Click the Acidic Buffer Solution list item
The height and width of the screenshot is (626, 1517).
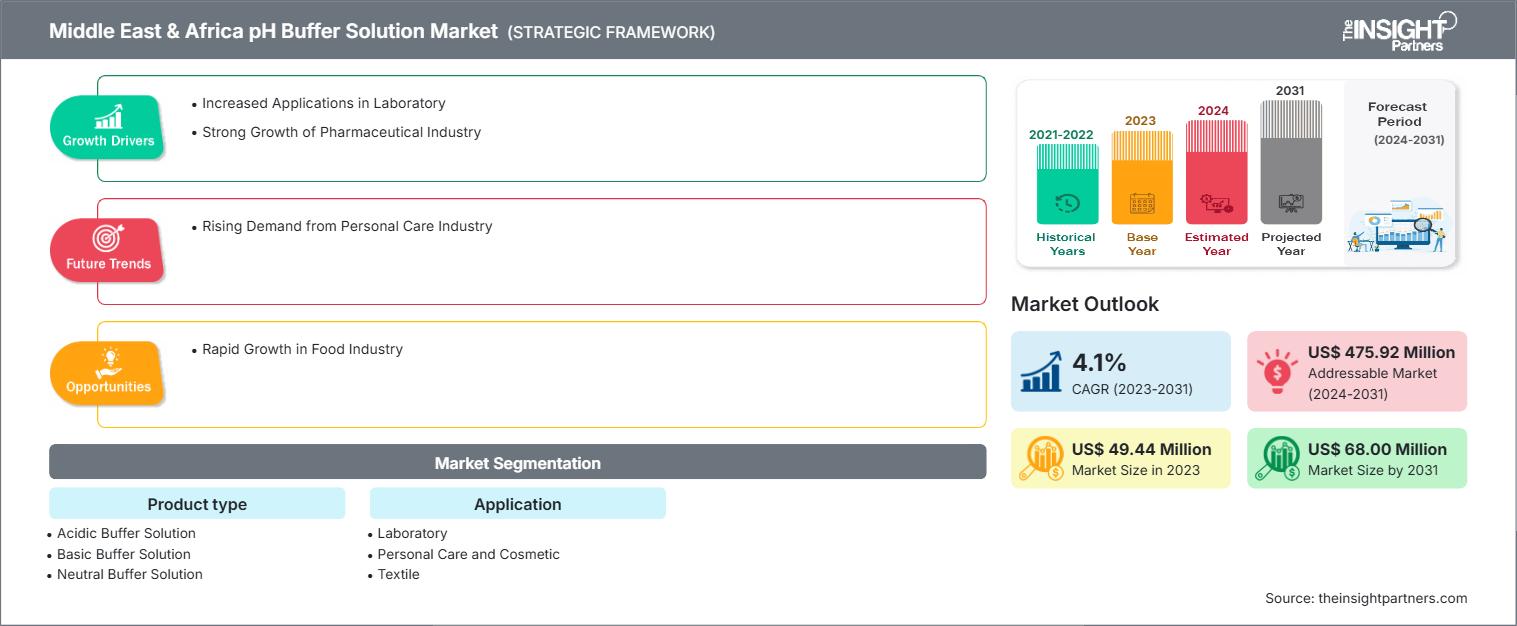point(126,534)
